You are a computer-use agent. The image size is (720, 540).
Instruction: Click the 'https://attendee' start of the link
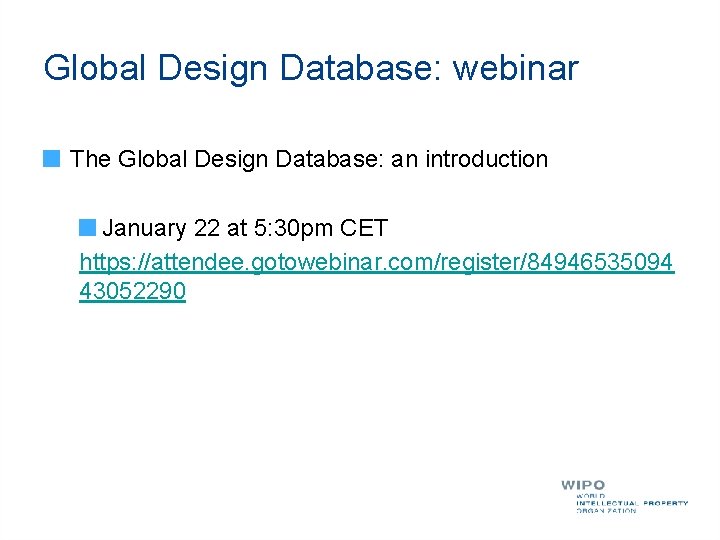[164, 263]
